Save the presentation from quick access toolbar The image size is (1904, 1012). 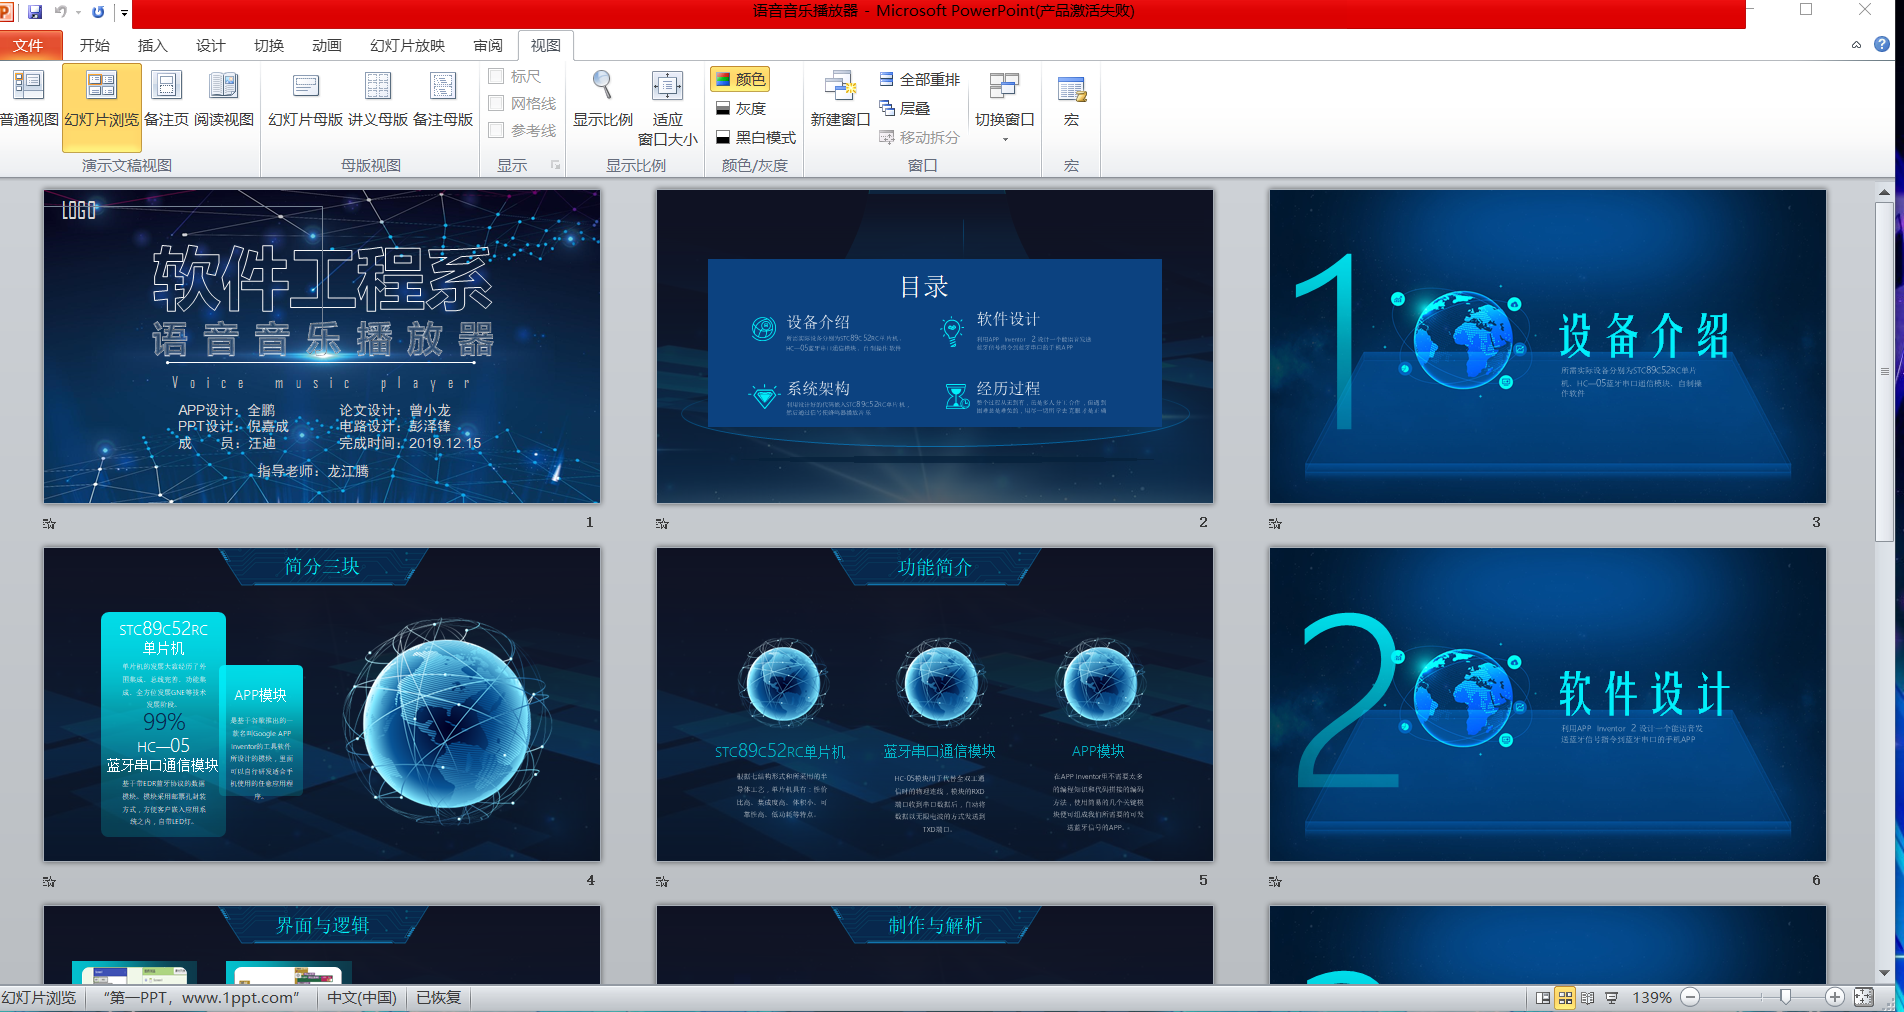tap(35, 12)
